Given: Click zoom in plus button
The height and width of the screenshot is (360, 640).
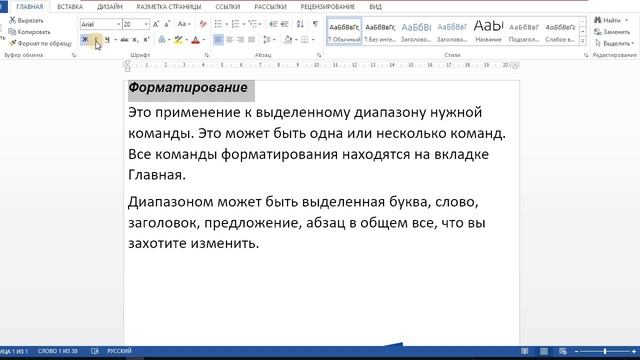Looking at the screenshot, I should [634, 351].
